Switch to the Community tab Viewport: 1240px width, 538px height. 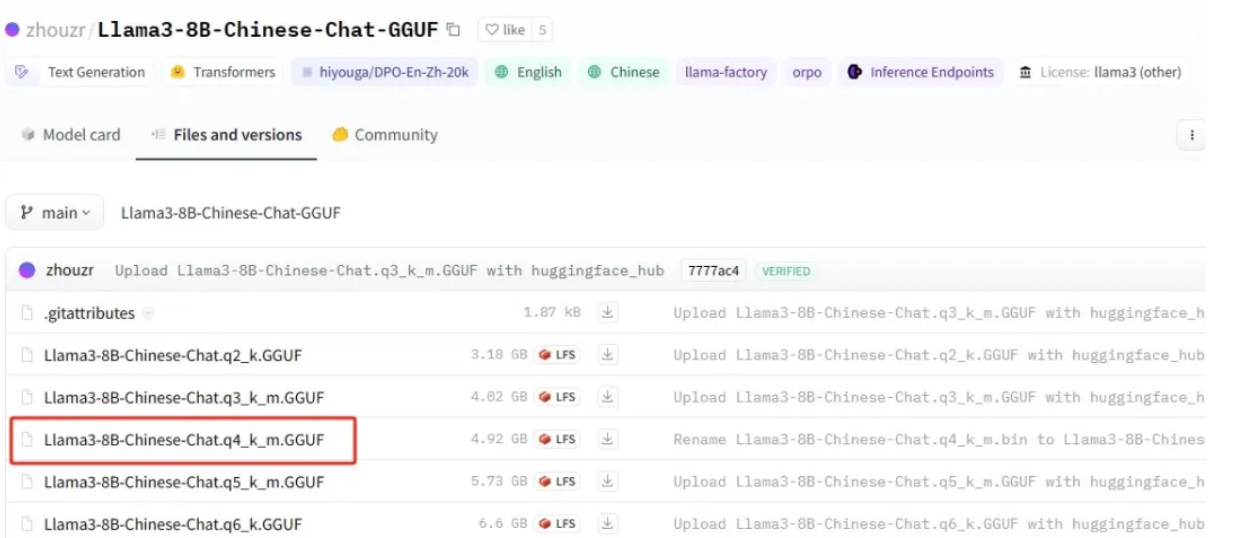click(x=385, y=135)
